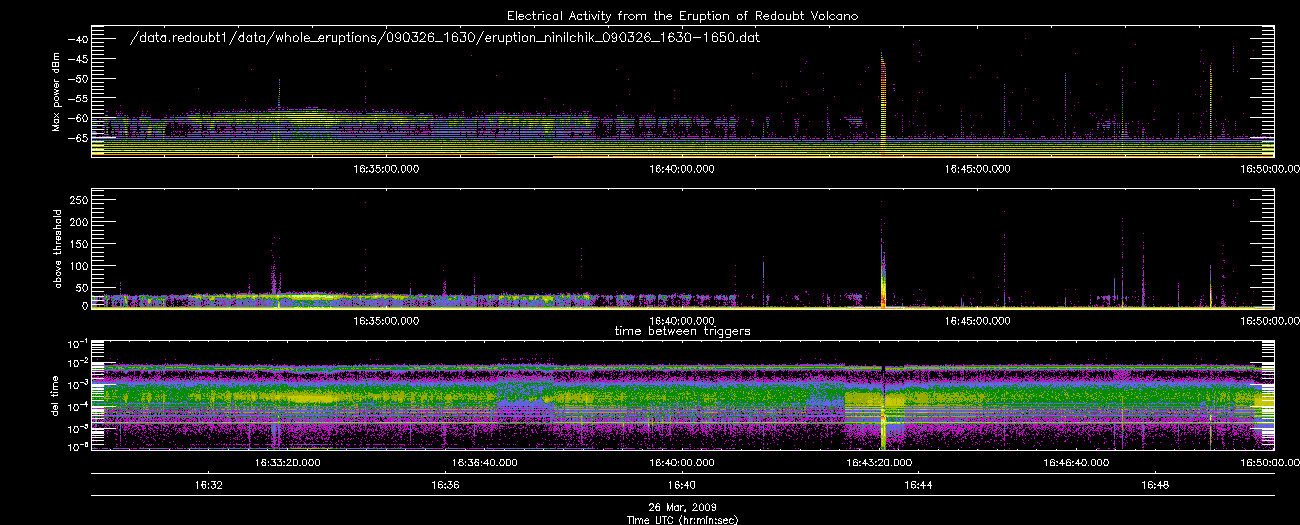This screenshot has height=525, width=1300.
Task: Click the -65 tick on Max power axis
Action: [79, 137]
